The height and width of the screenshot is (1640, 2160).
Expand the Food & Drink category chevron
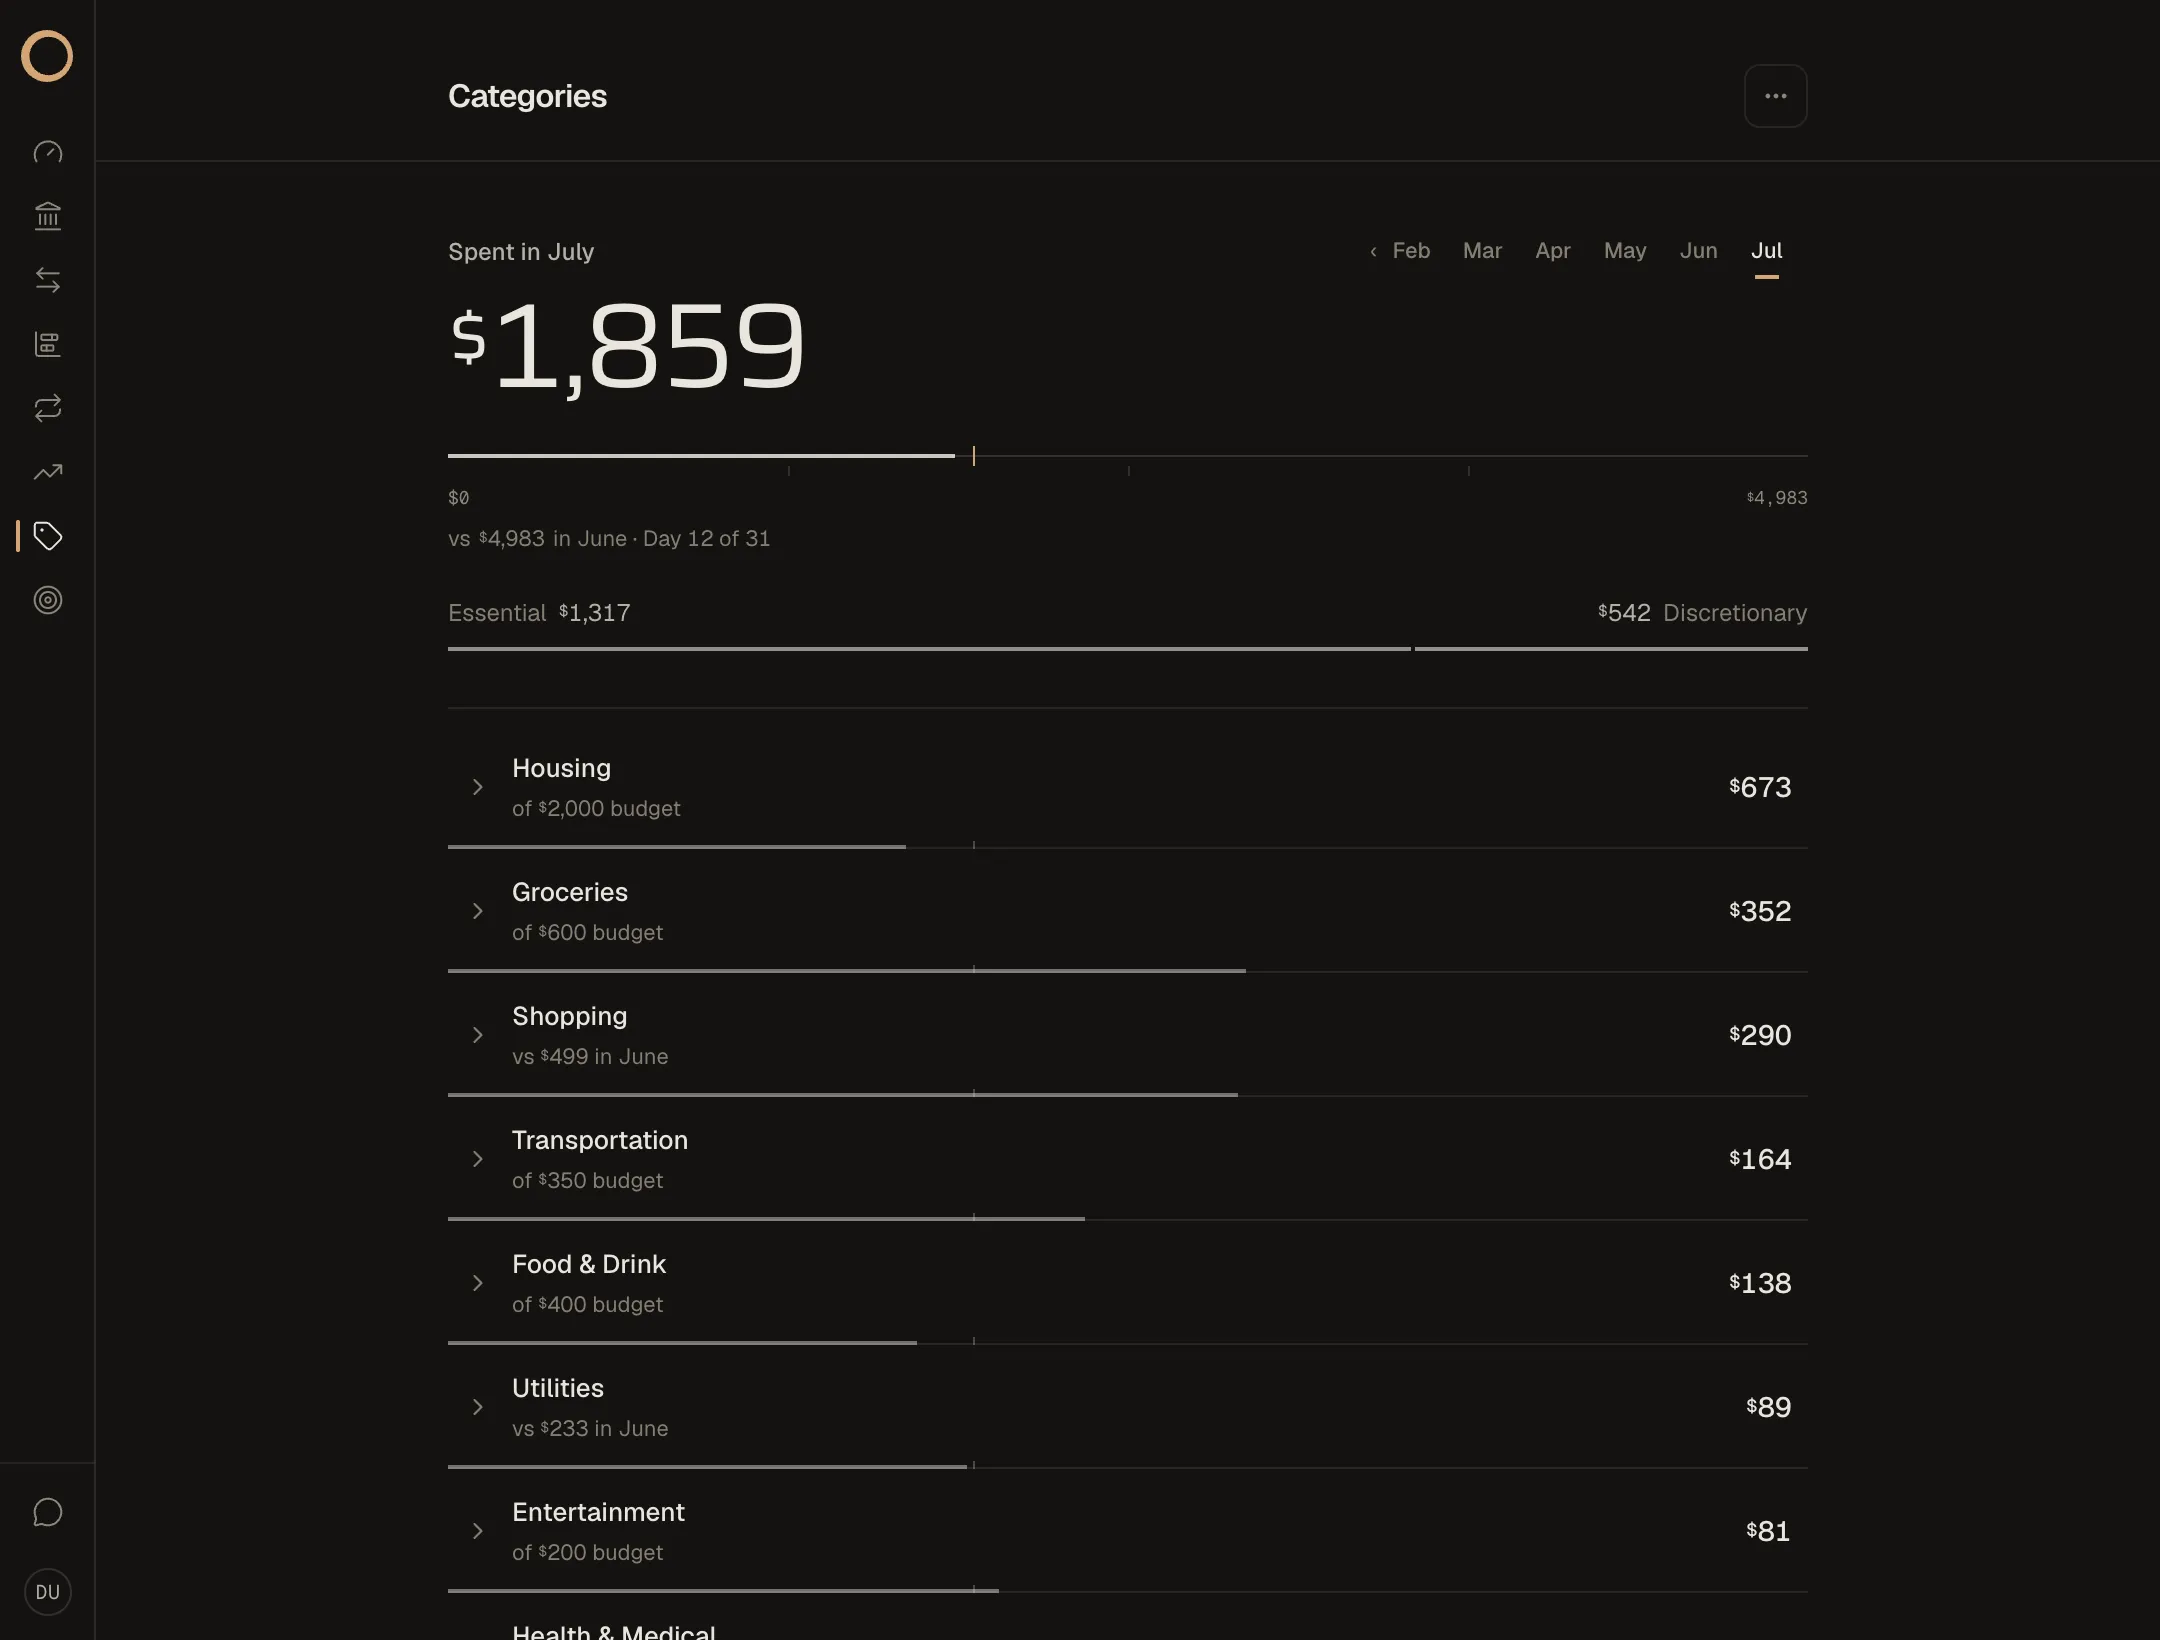coord(478,1283)
